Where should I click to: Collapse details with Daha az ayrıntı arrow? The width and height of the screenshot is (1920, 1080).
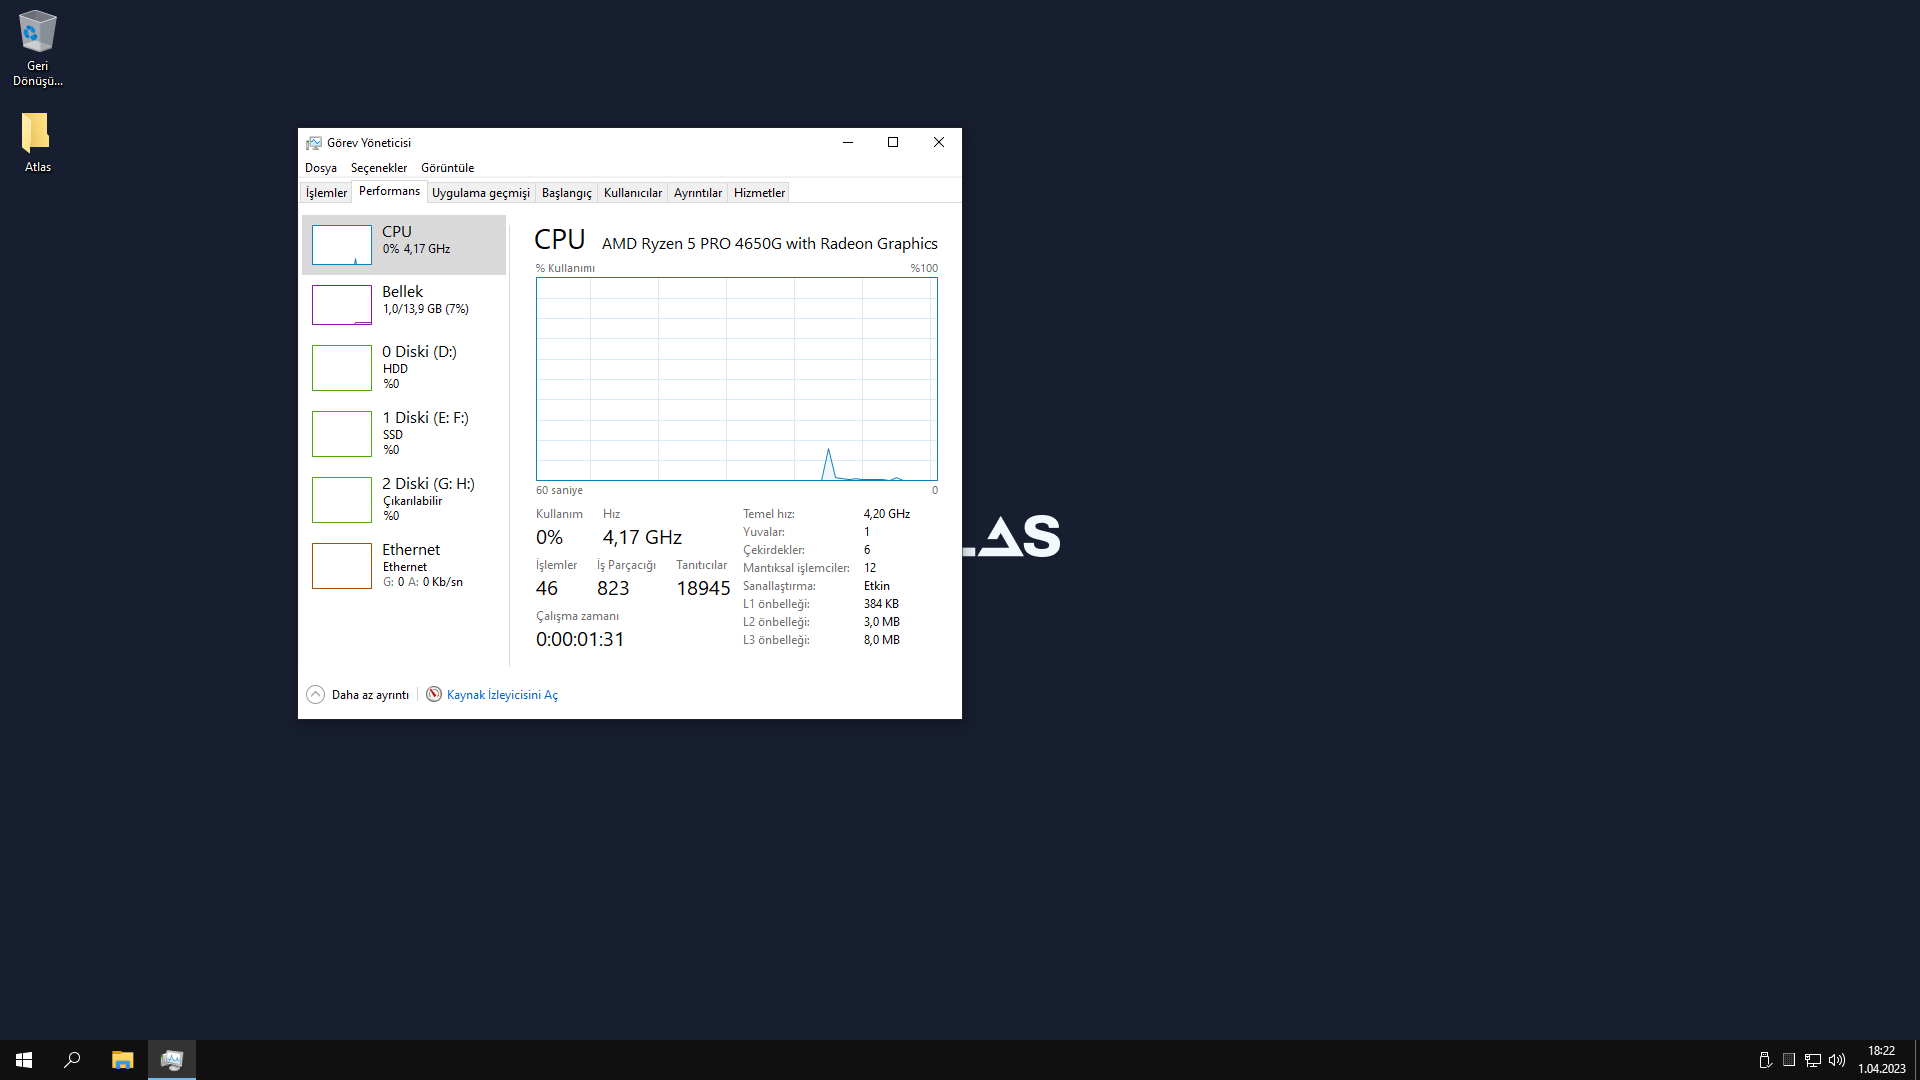(x=316, y=695)
